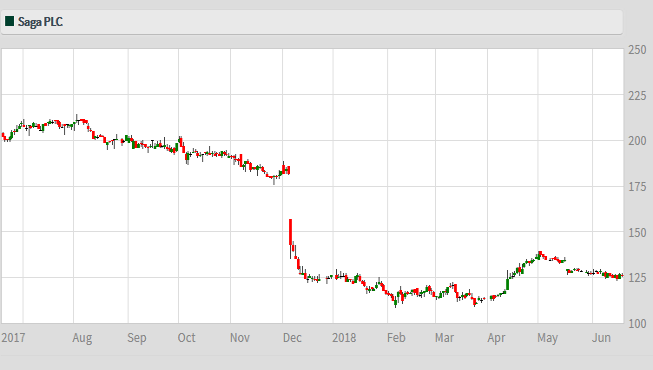653x370 pixels.
Task: Click the Dec date axis label
Action: point(292,338)
